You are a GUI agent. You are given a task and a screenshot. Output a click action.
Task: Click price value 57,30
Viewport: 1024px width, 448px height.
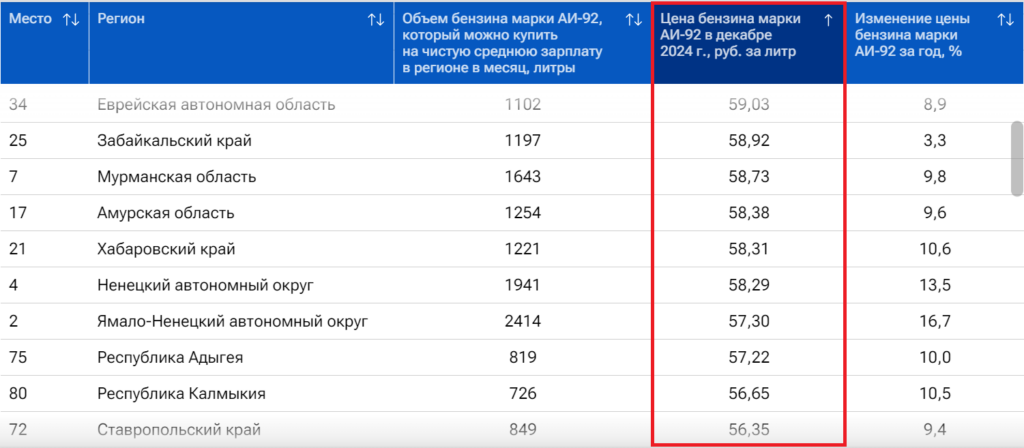click(750, 321)
